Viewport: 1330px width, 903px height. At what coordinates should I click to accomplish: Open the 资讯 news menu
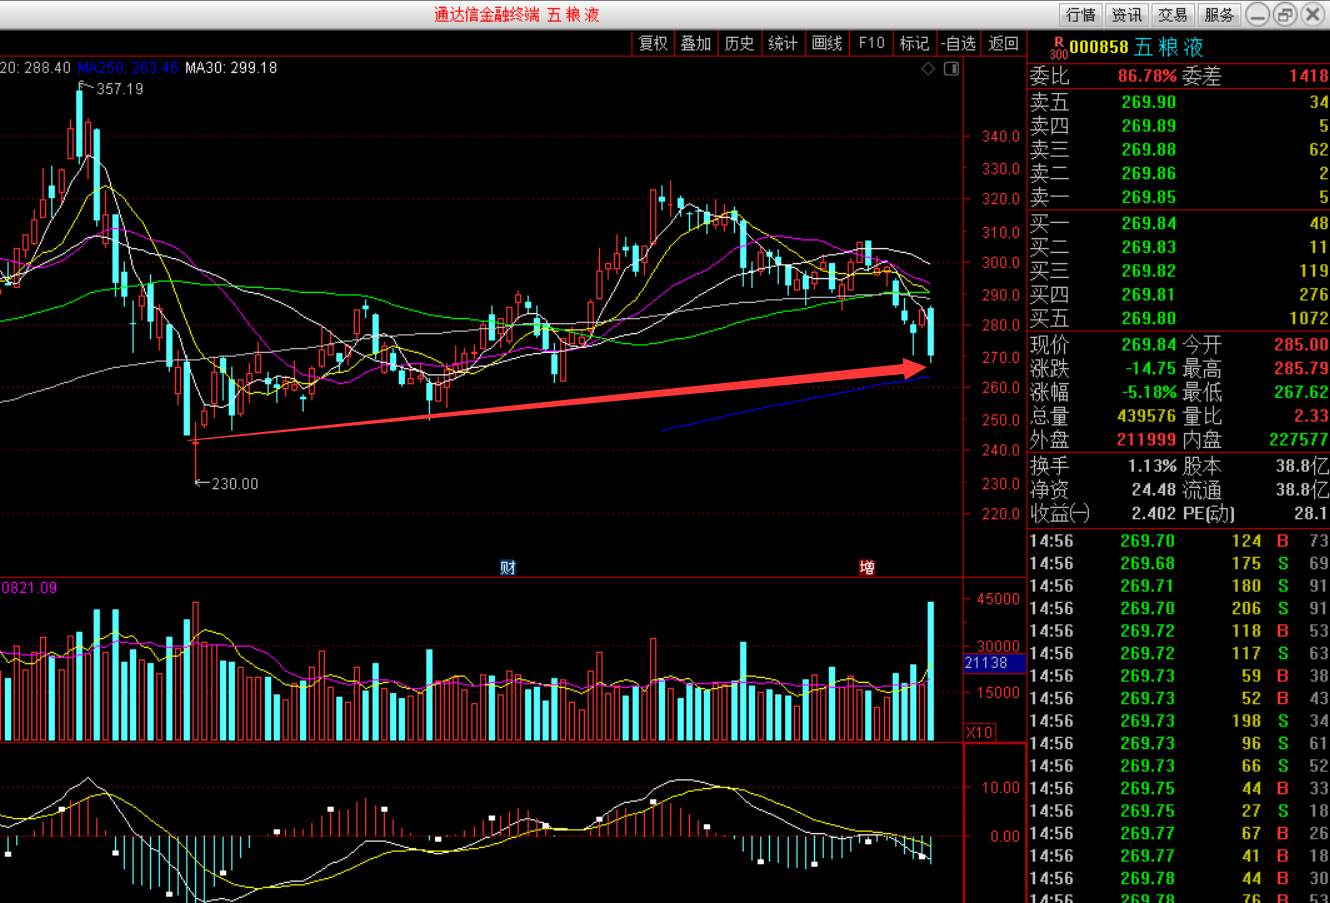[1127, 15]
